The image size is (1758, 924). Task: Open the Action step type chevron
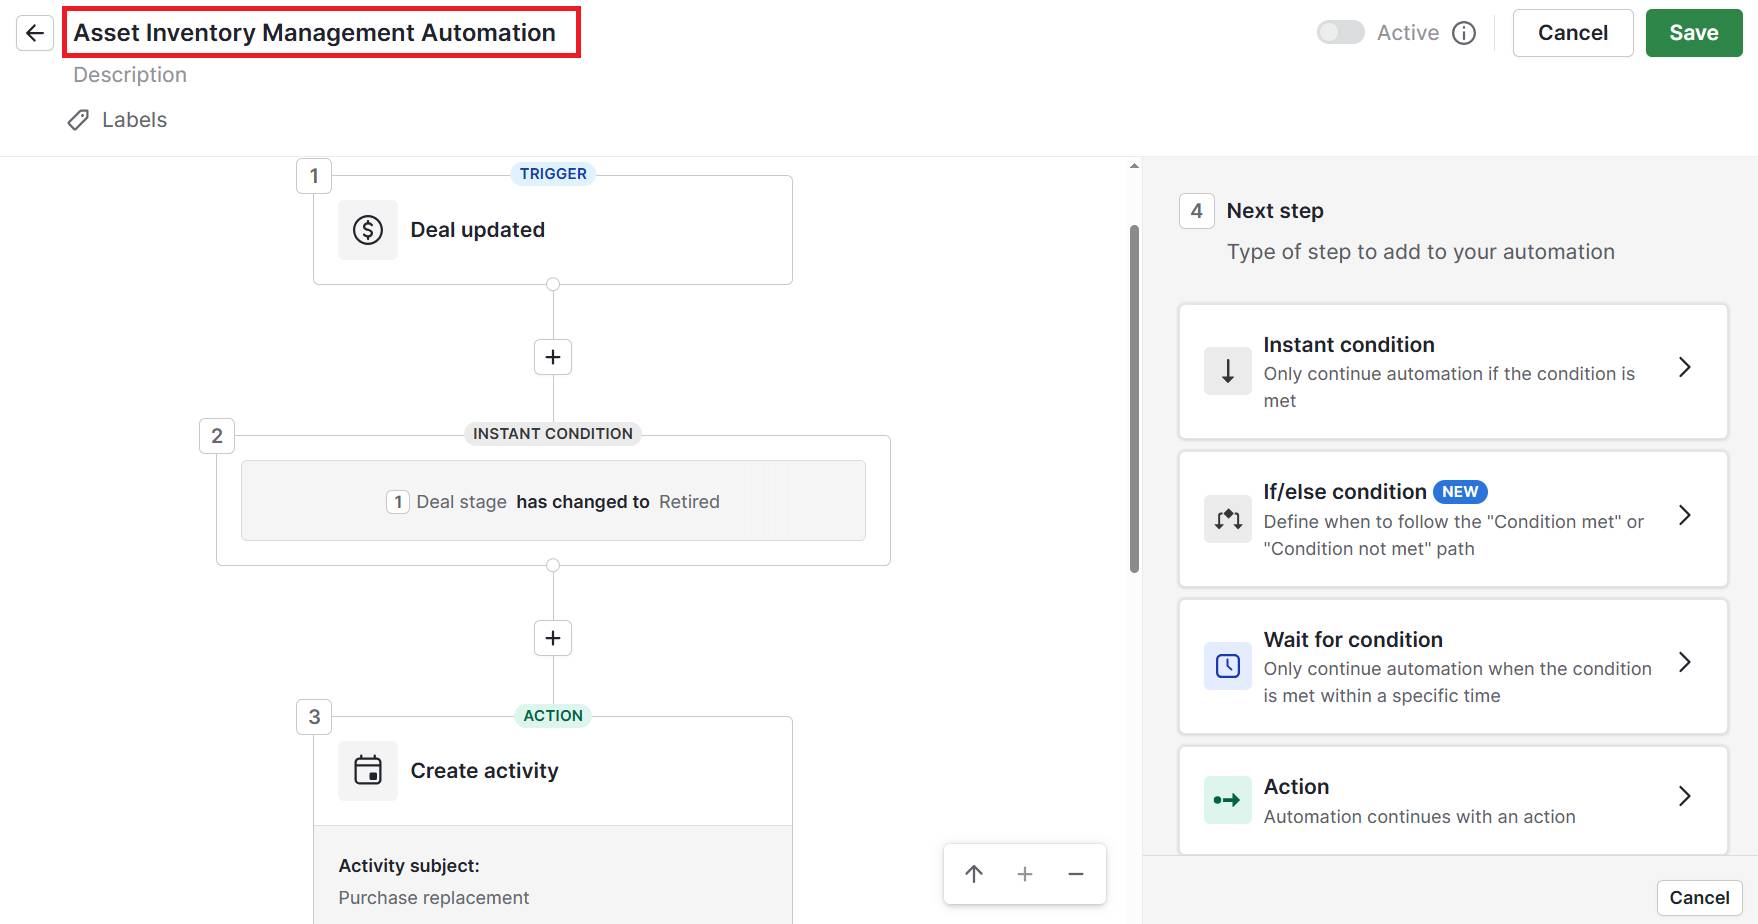coord(1685,796)
